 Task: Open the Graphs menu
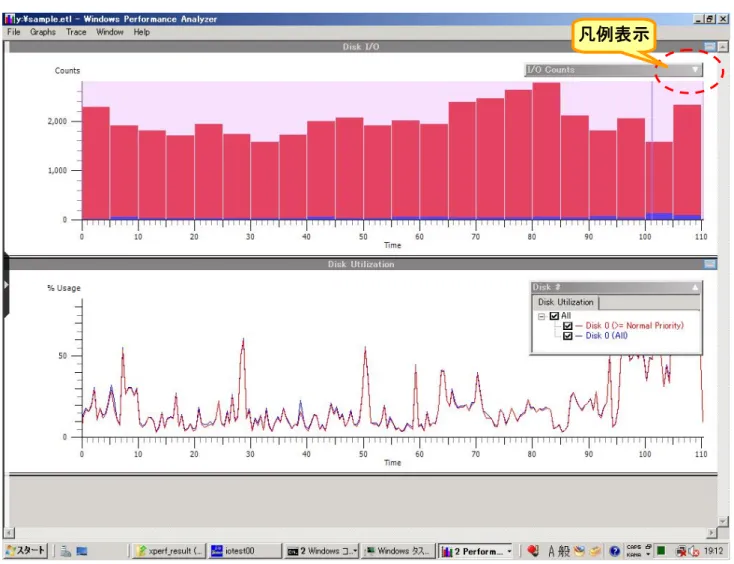43,32
